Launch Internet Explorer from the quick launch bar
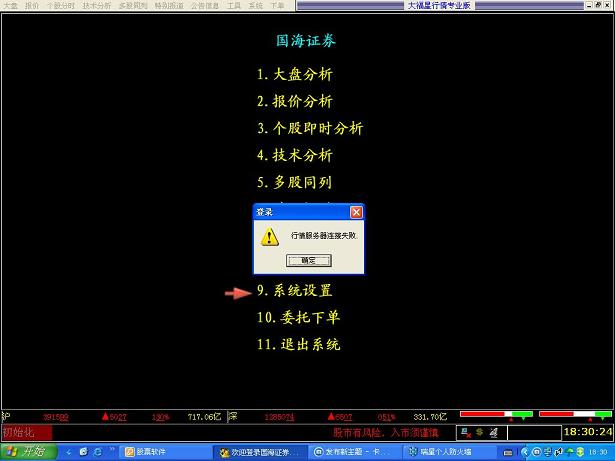 (97, 452)
